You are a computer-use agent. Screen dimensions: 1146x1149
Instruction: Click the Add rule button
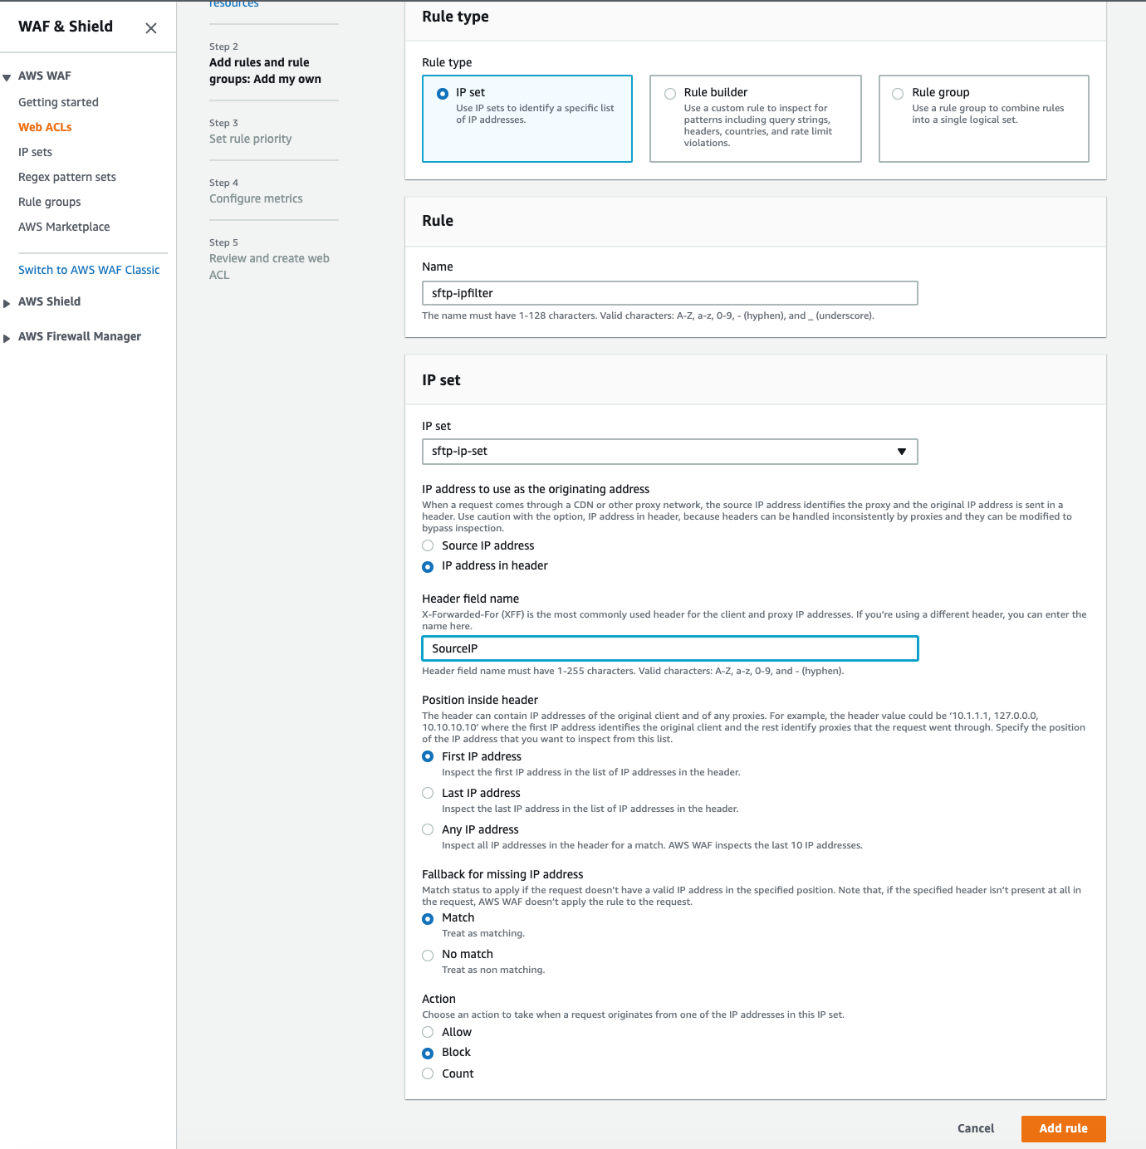pyautogui.click(x=1062, y=1128)
